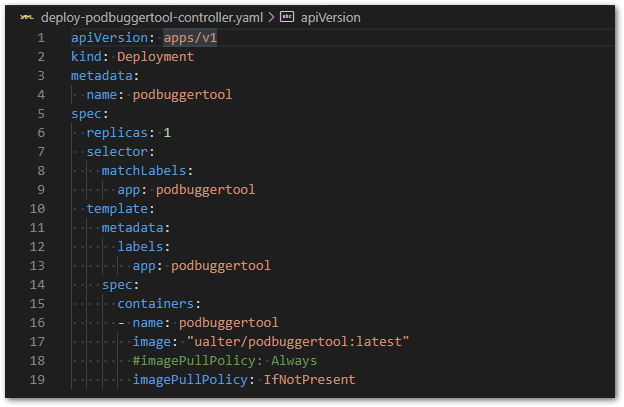624x407 pixels.
Task: Select line number 1 in the gutter
Action: (40, 37)
